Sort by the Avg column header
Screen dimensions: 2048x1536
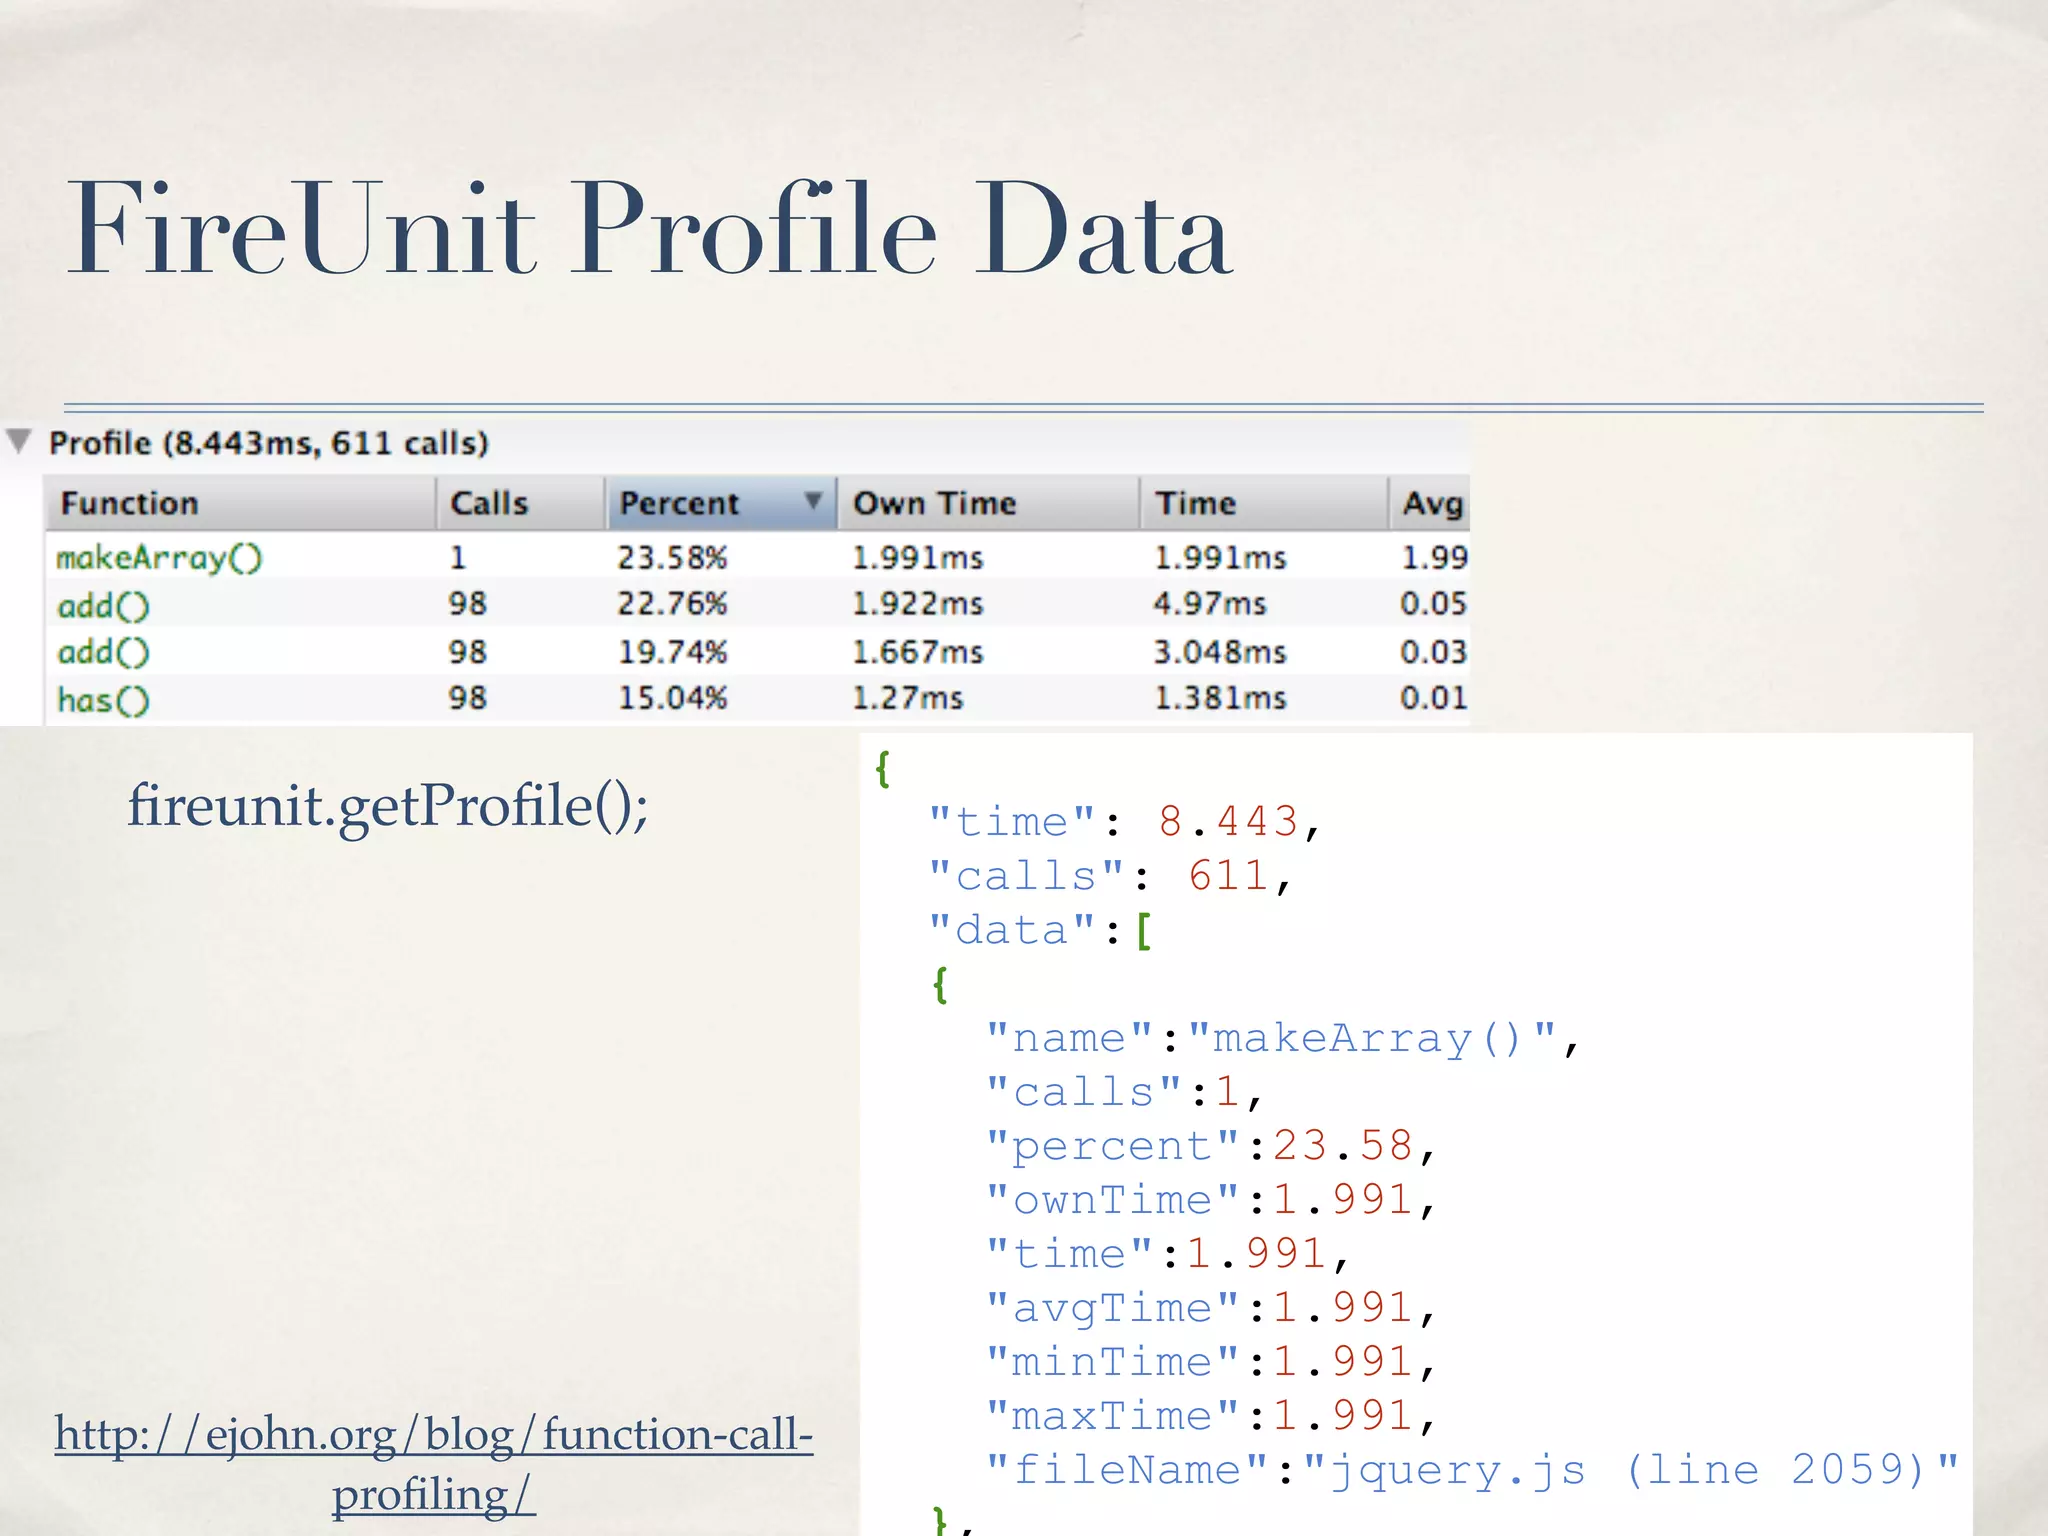pos(1430,503)
